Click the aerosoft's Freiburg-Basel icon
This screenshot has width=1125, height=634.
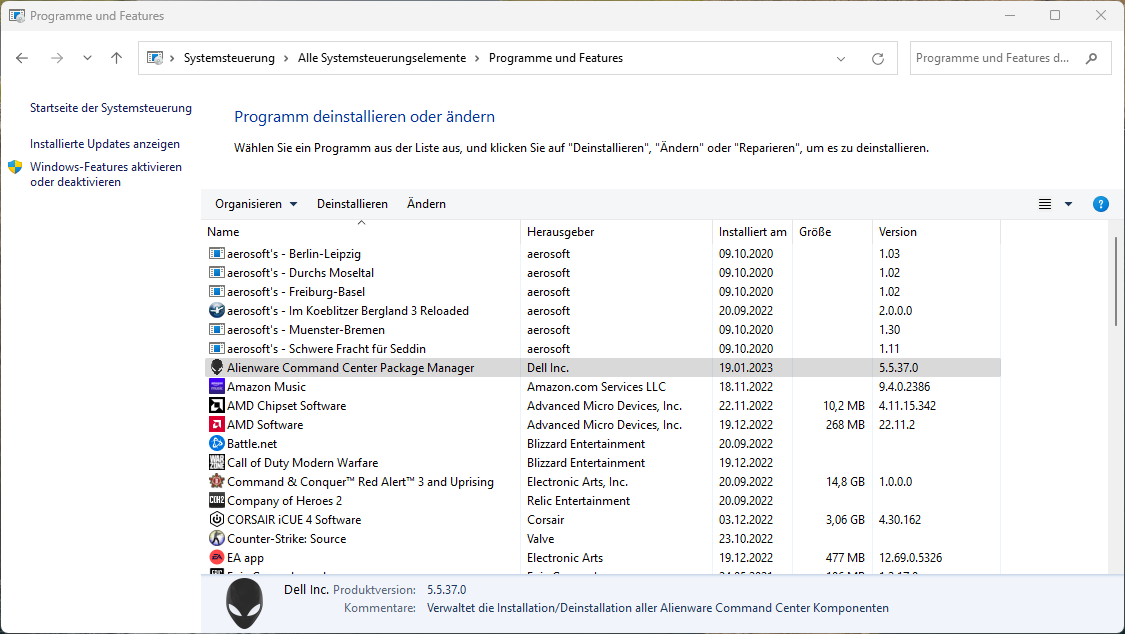click(216, 291)
